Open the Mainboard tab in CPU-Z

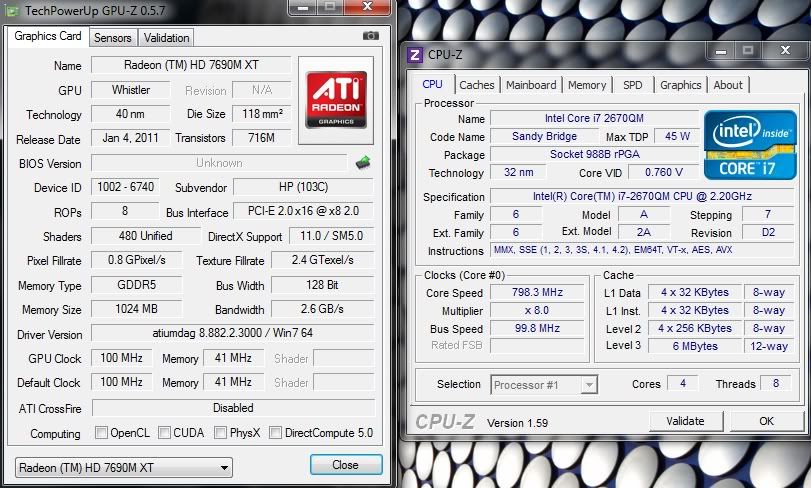pyautogui.click(x=531, y=85)
